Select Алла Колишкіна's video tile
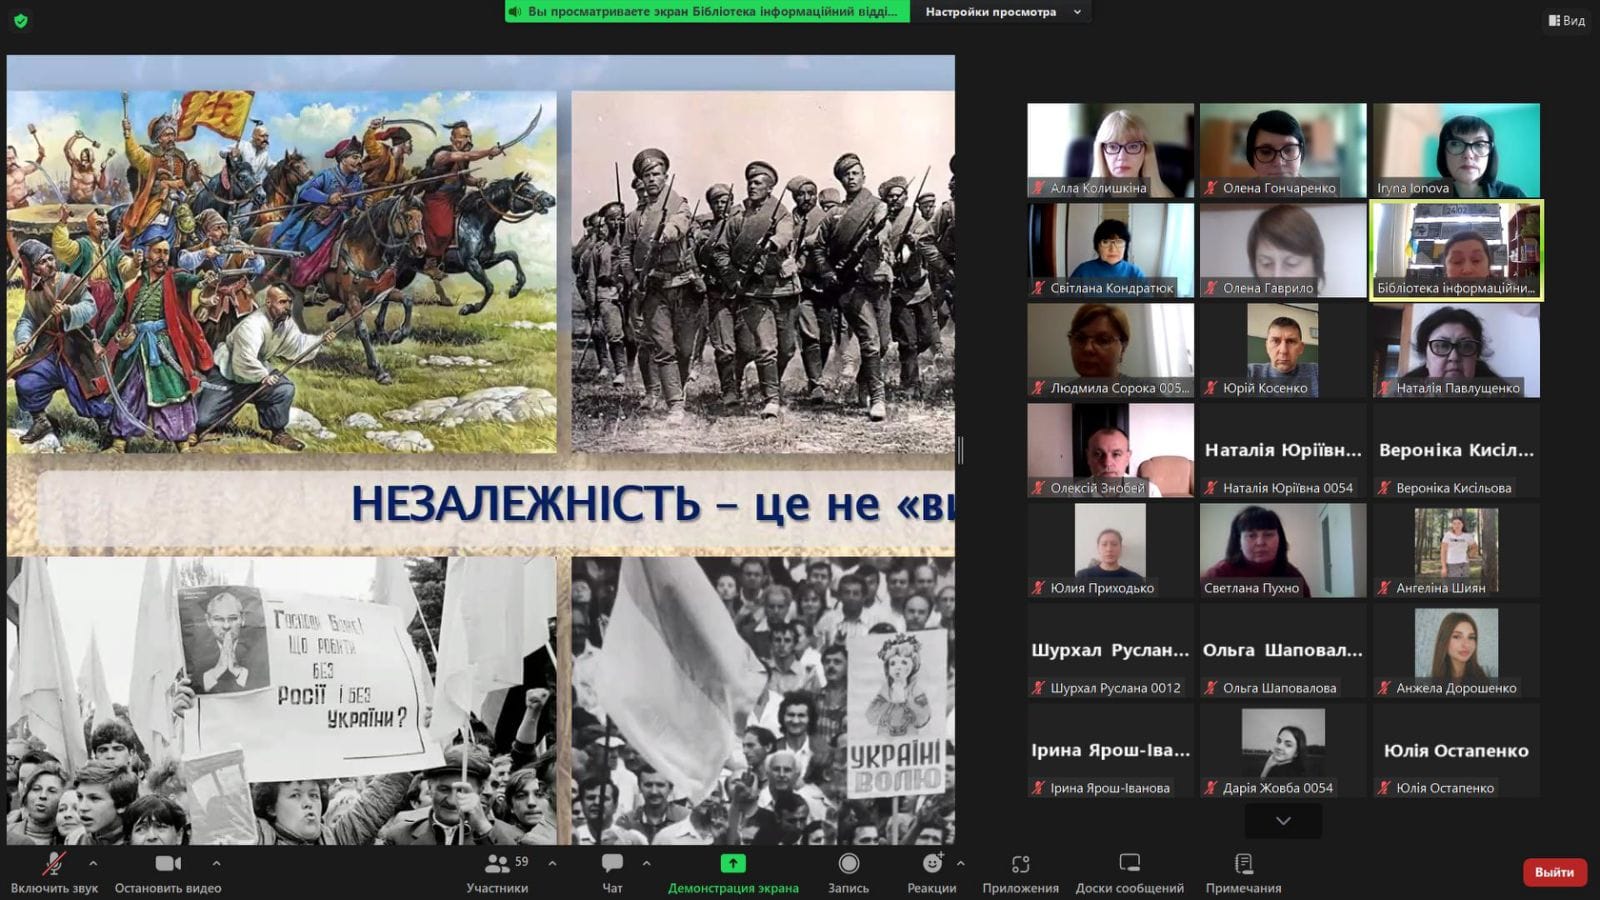This screenshot has width=1600, height=900. [x=1110, y=150]
